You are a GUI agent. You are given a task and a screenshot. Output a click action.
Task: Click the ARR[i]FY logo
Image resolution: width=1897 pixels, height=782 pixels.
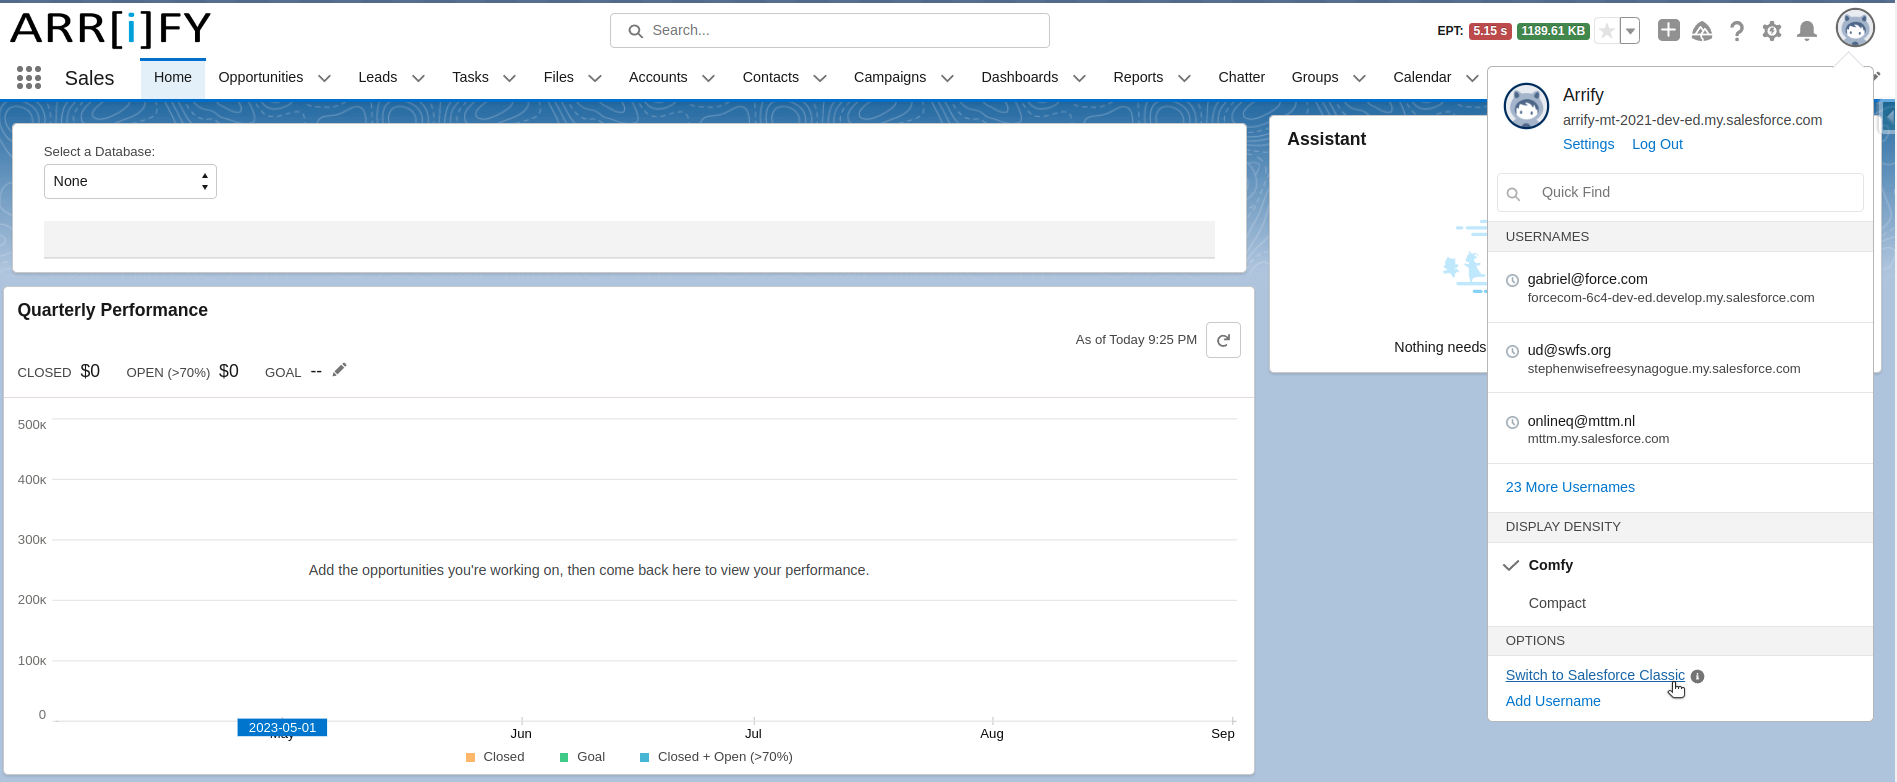(110, 29)
